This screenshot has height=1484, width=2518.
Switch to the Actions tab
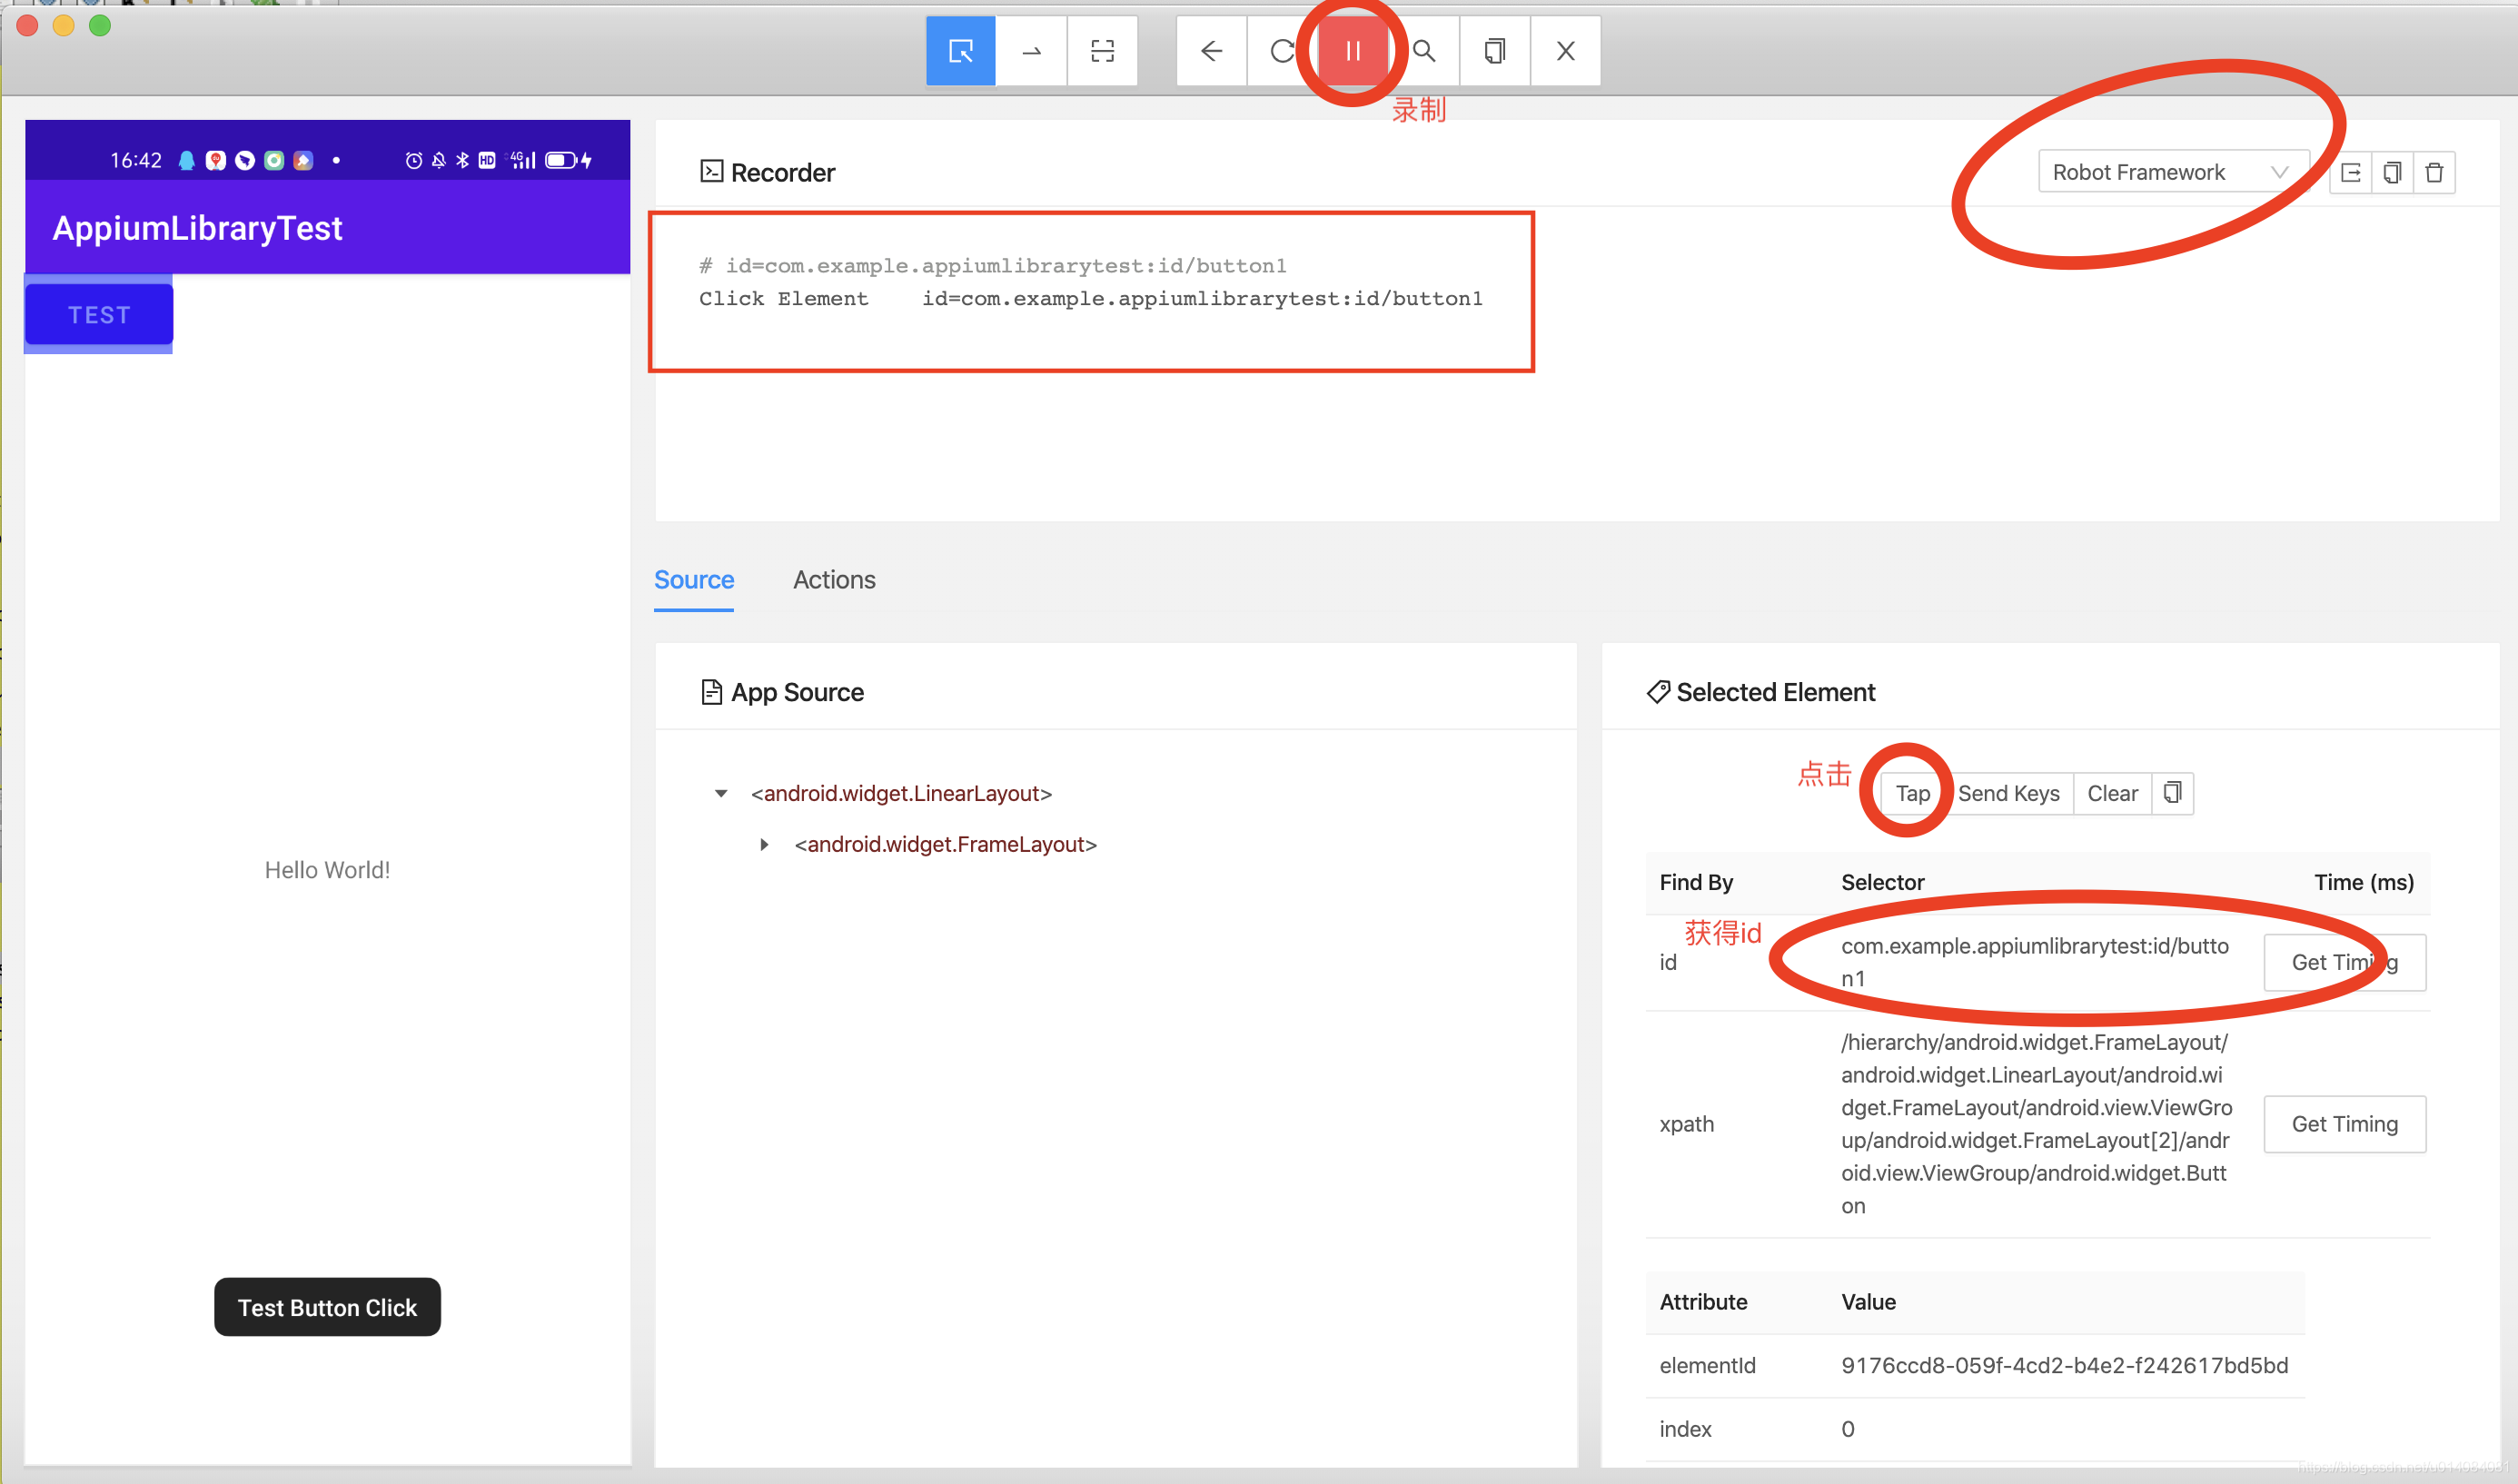click(x=834, y=580)
